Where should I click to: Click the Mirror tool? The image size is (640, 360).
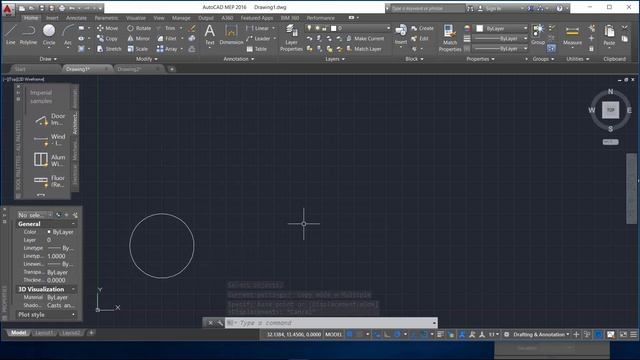(138, 38)
